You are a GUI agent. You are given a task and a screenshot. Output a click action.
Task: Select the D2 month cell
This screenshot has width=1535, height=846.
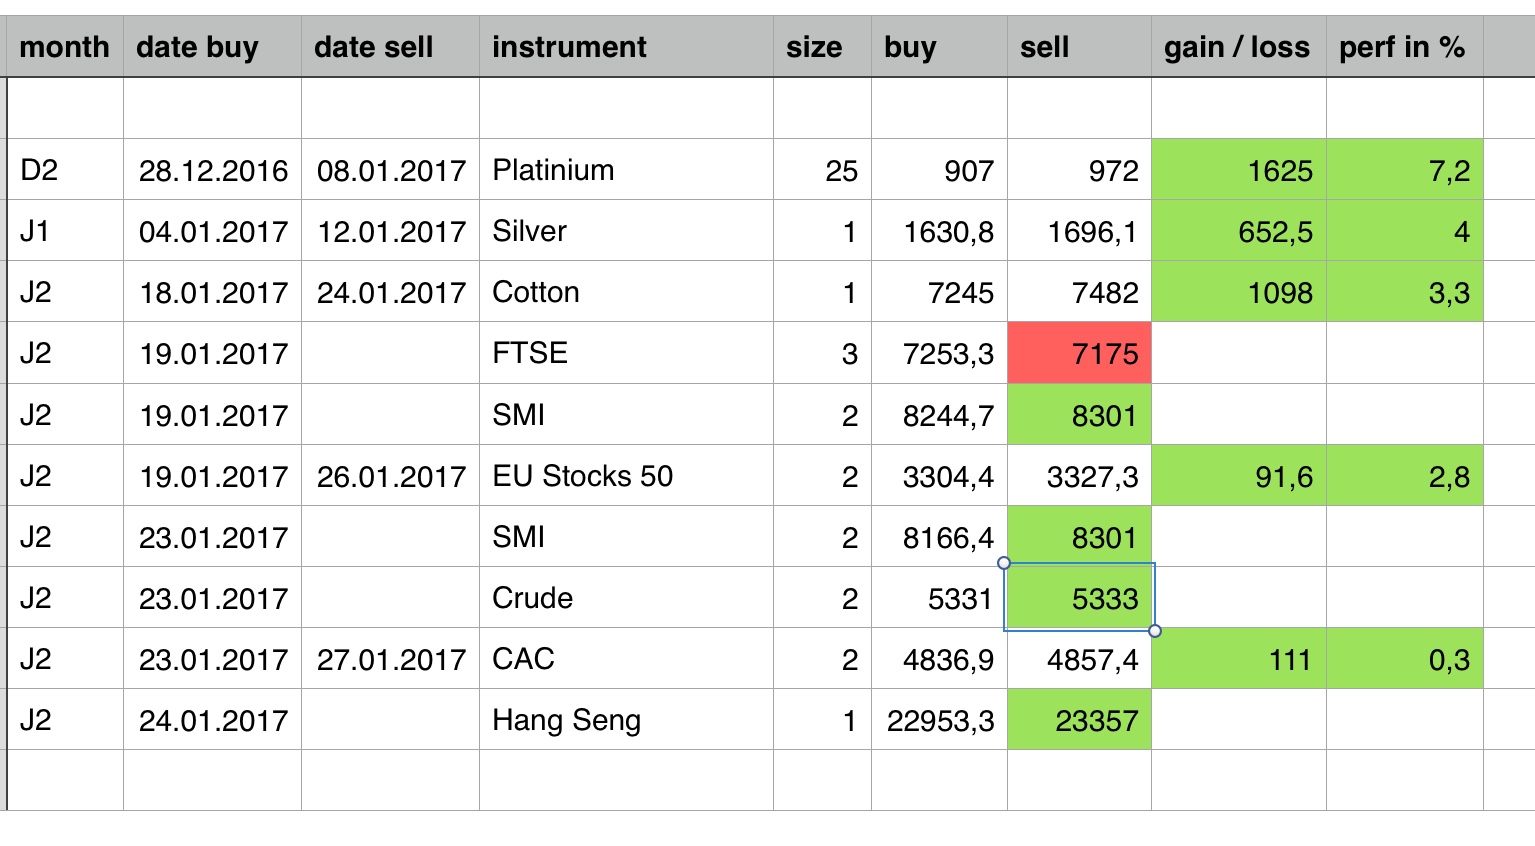click(x=64, y=170)
